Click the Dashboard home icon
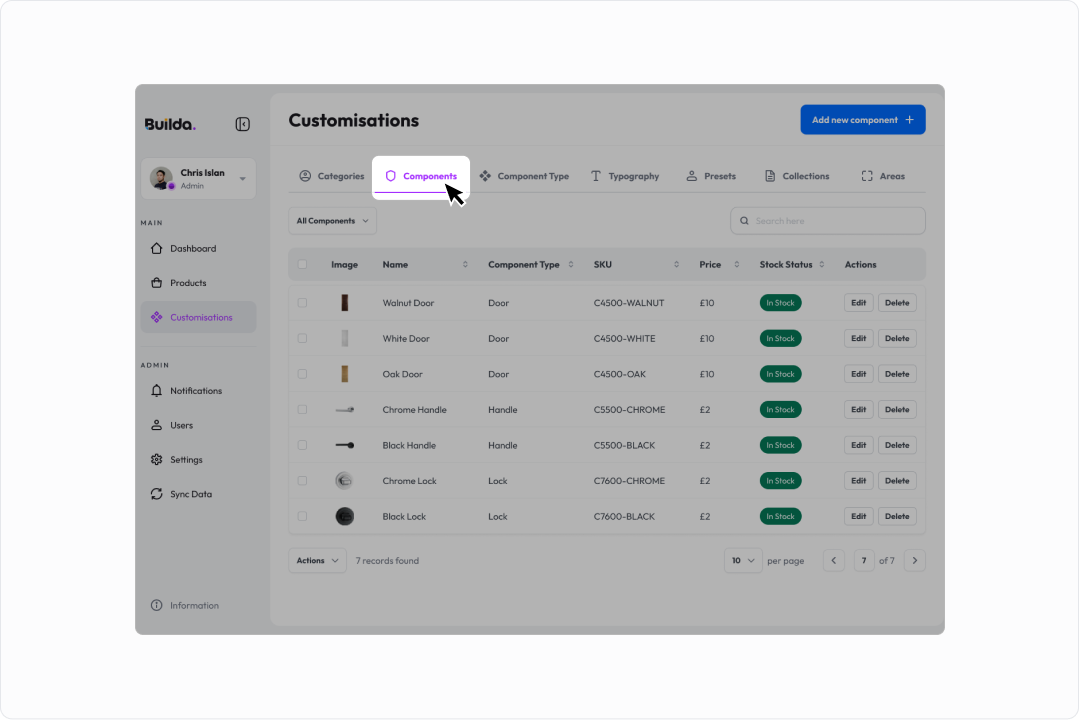This screenshot has width=1079, height=720. [x=157, y=248]
